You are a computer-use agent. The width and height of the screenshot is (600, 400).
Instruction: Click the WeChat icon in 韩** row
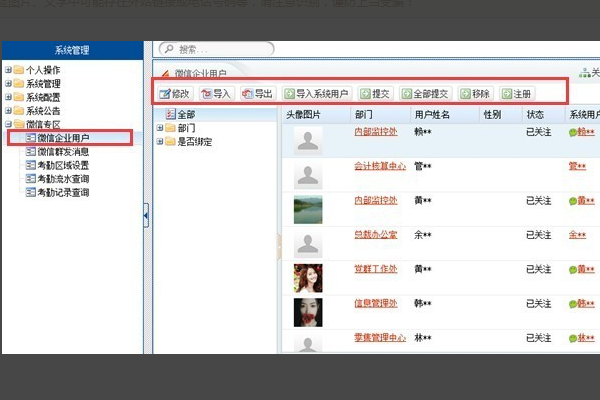(x=573, y=304)
